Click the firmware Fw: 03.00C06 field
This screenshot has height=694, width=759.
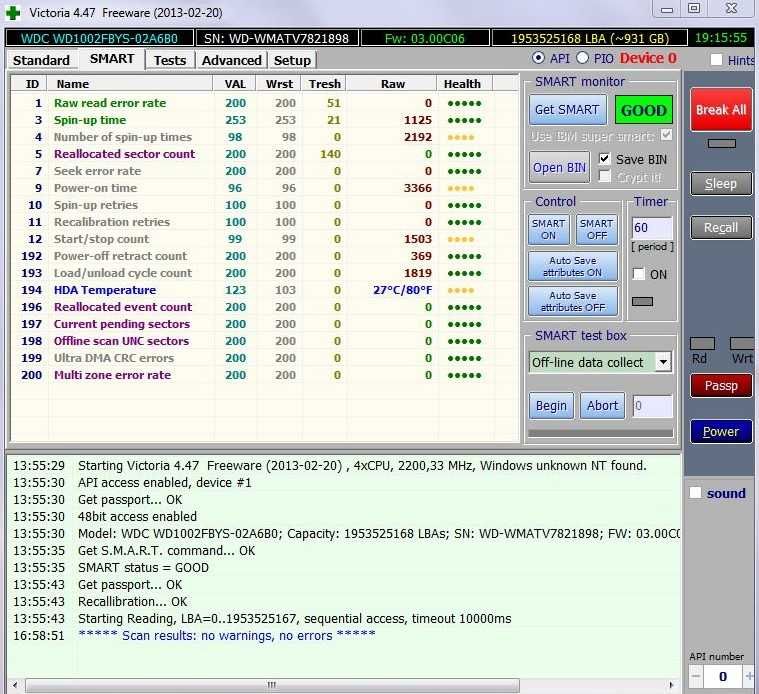click(425, 38)
